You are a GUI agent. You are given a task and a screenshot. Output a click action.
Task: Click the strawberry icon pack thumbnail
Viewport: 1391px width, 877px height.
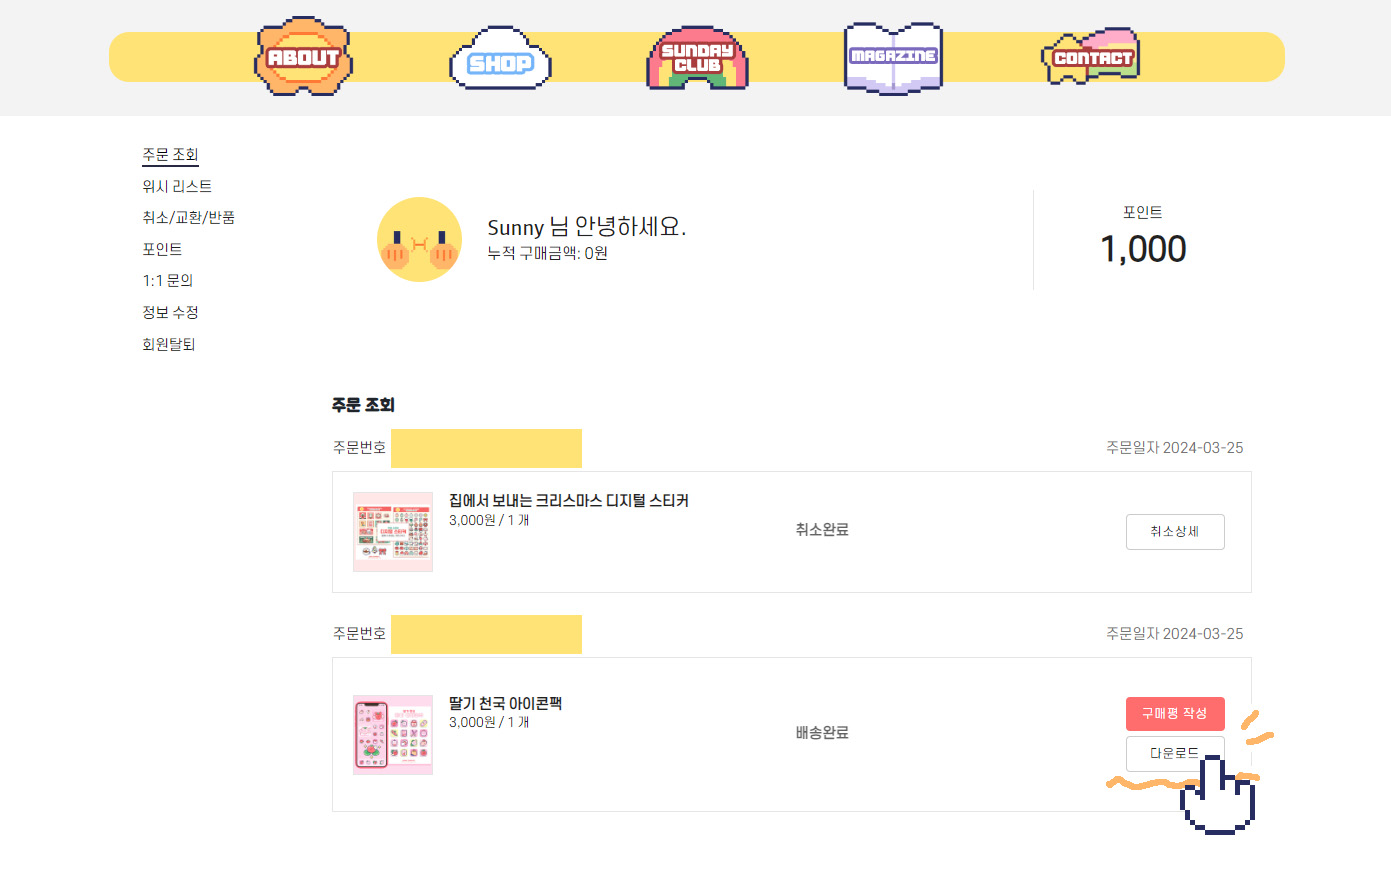(393, 735)
